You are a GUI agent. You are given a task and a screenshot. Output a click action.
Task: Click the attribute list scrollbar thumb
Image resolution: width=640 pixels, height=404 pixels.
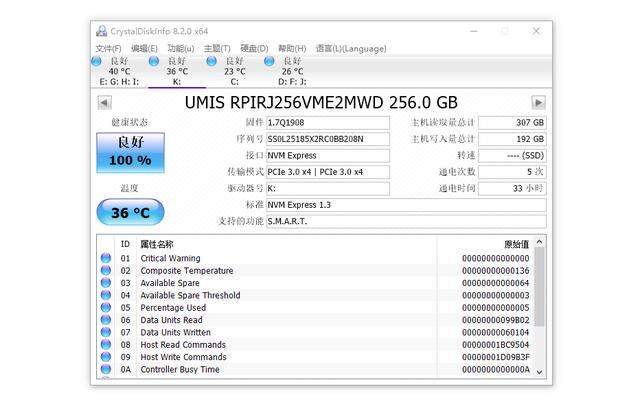point(540,287)
